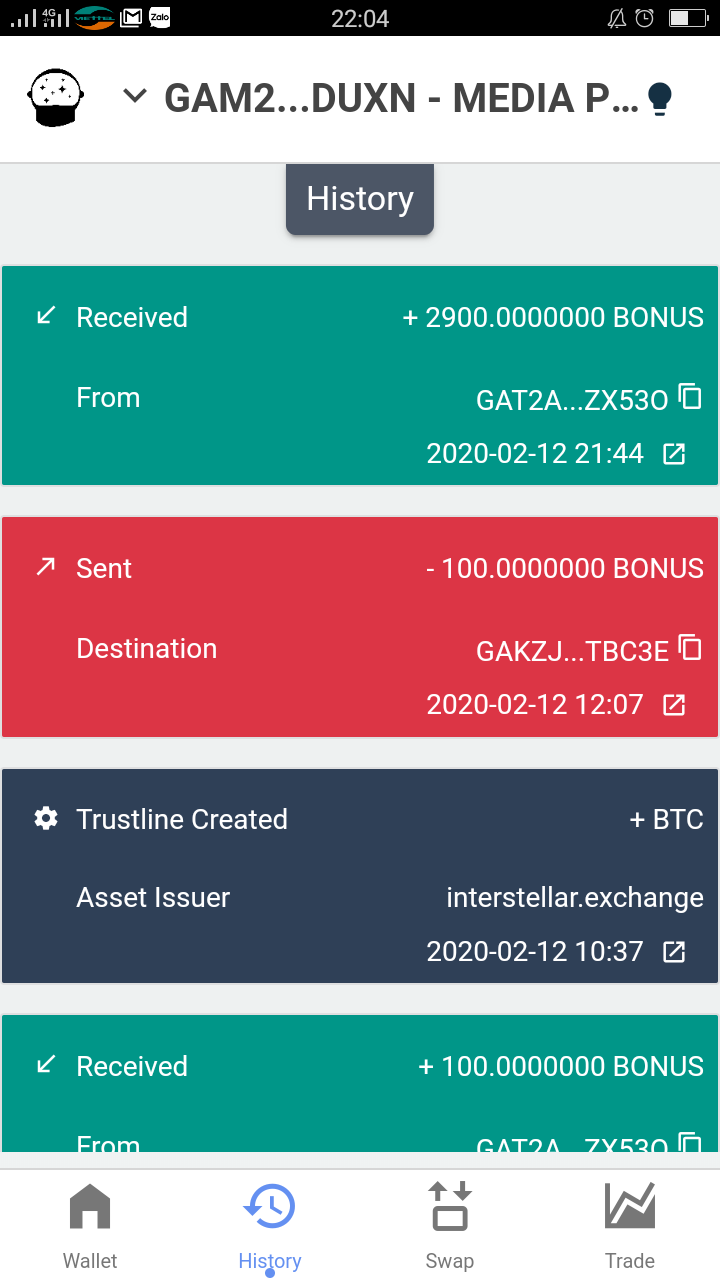Click the interstellar.exchange asset issuer link

(574, 897)
